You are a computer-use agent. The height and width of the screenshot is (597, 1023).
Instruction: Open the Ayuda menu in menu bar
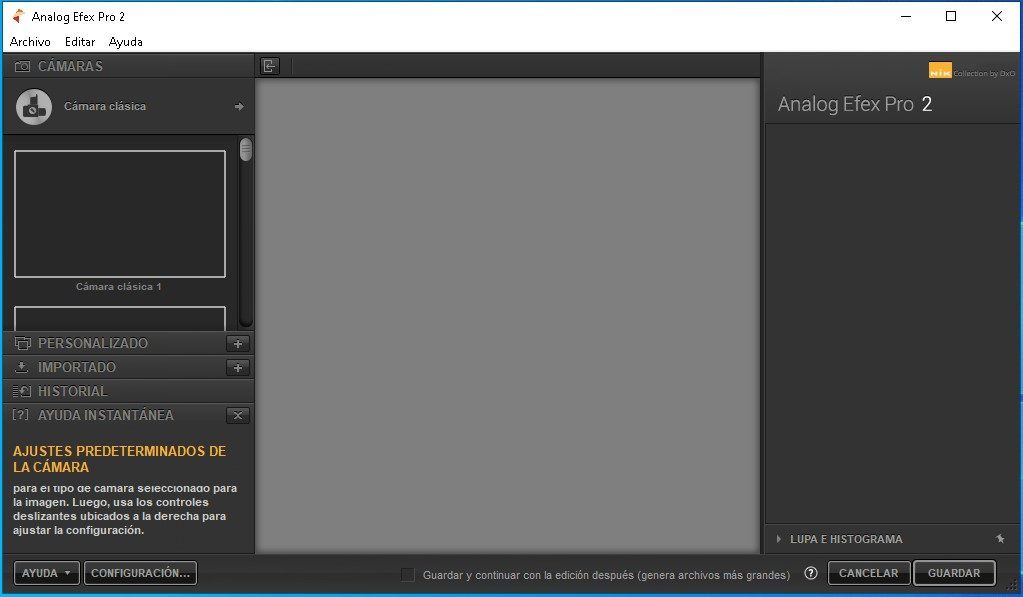point(125,42)
